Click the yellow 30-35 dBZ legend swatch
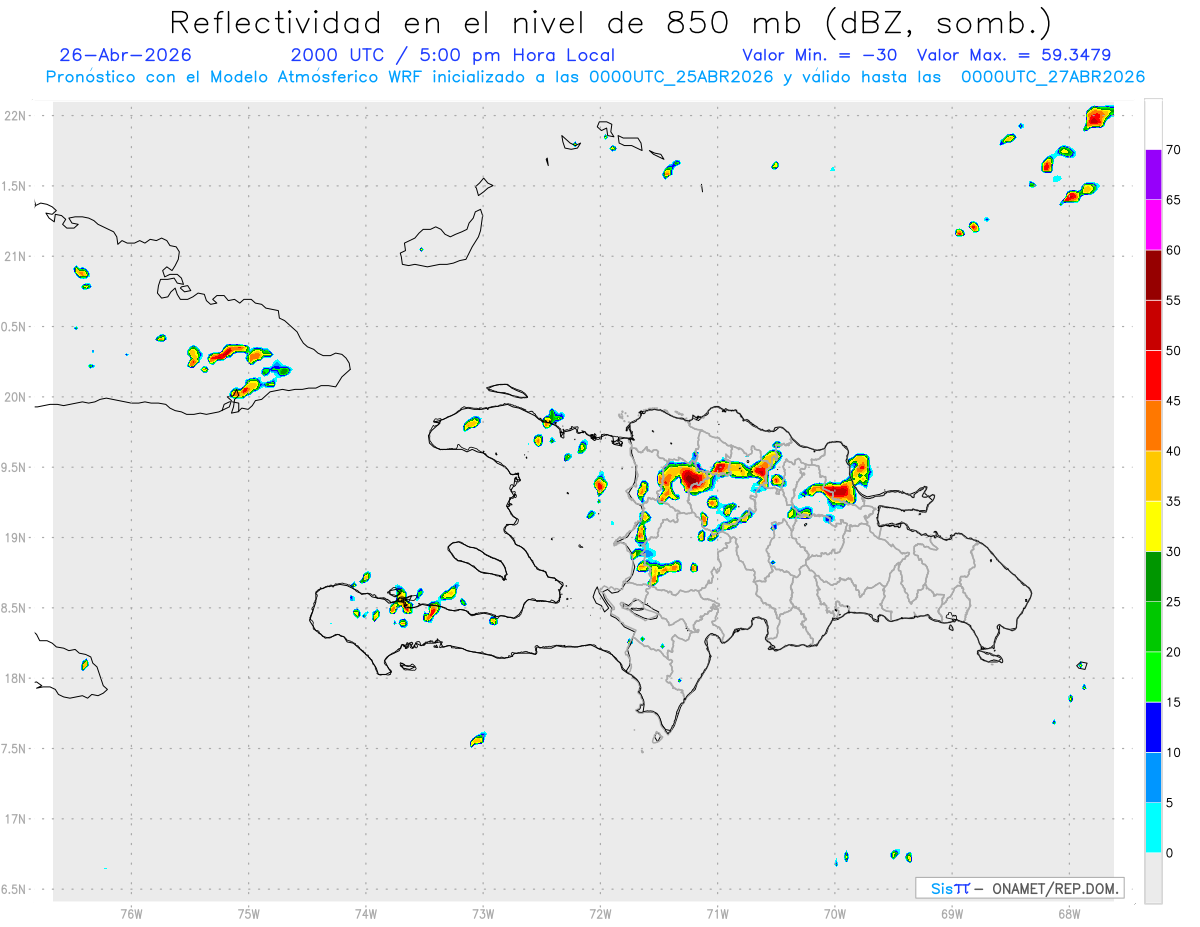The height and width of the screenshot is (927, 1200). coord(1153,526)
